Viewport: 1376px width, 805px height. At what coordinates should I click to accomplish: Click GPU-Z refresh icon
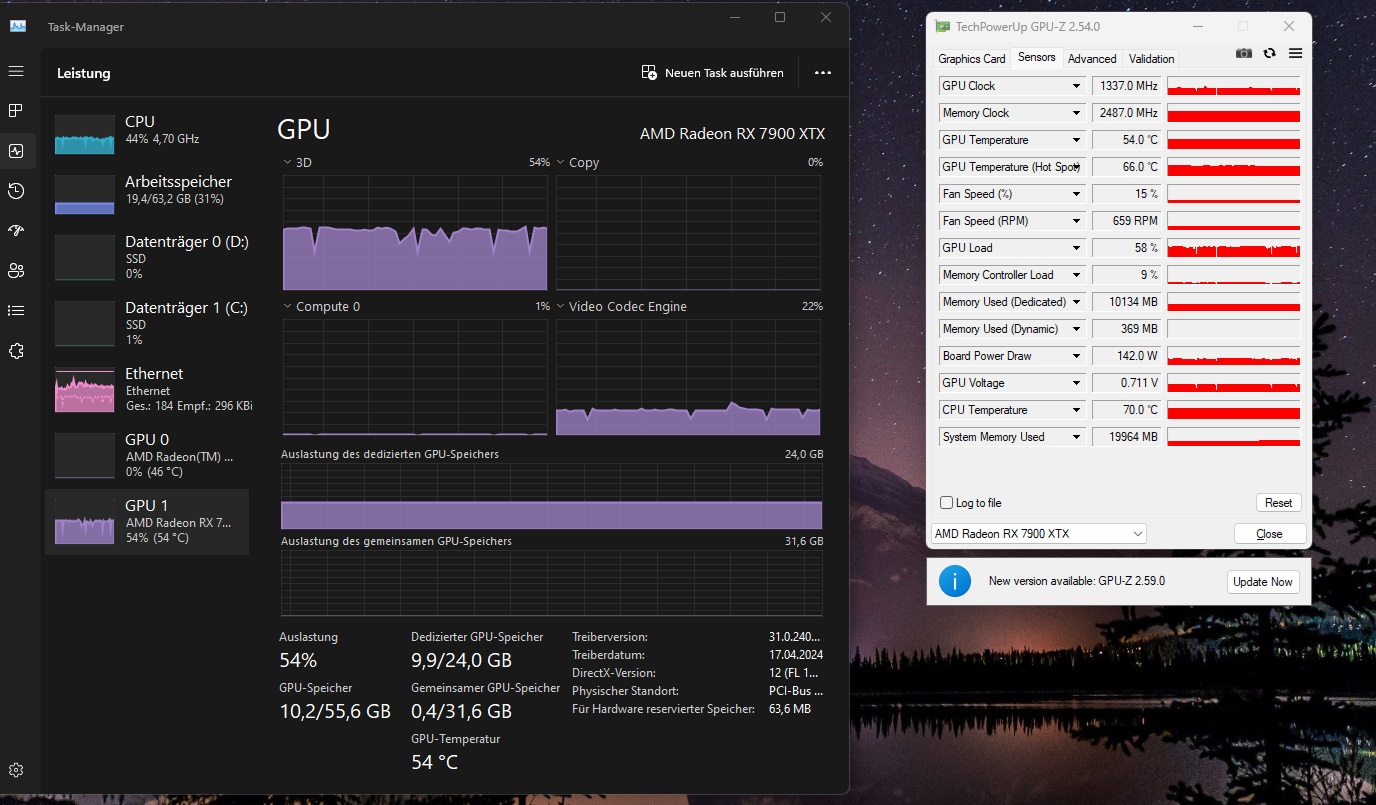point(1270,53)
